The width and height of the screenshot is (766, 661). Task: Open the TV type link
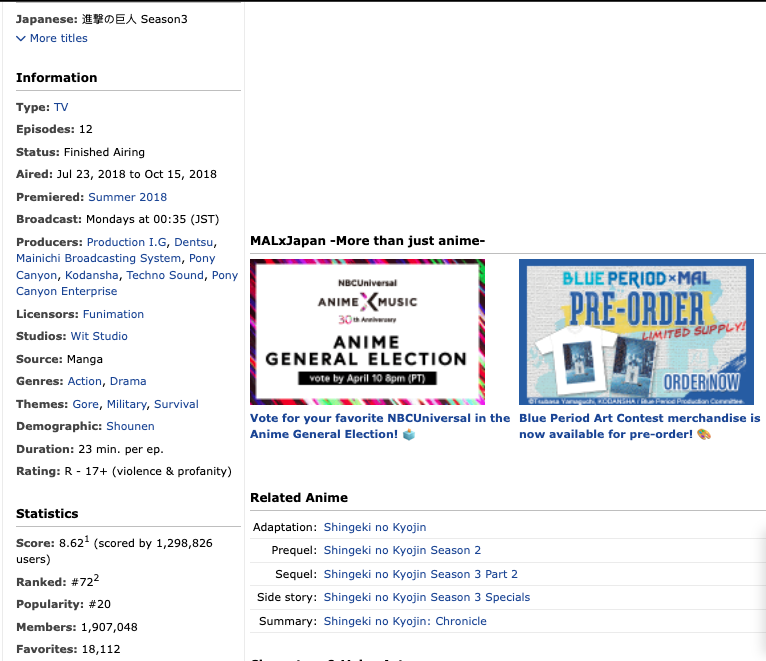coord(61,107)
